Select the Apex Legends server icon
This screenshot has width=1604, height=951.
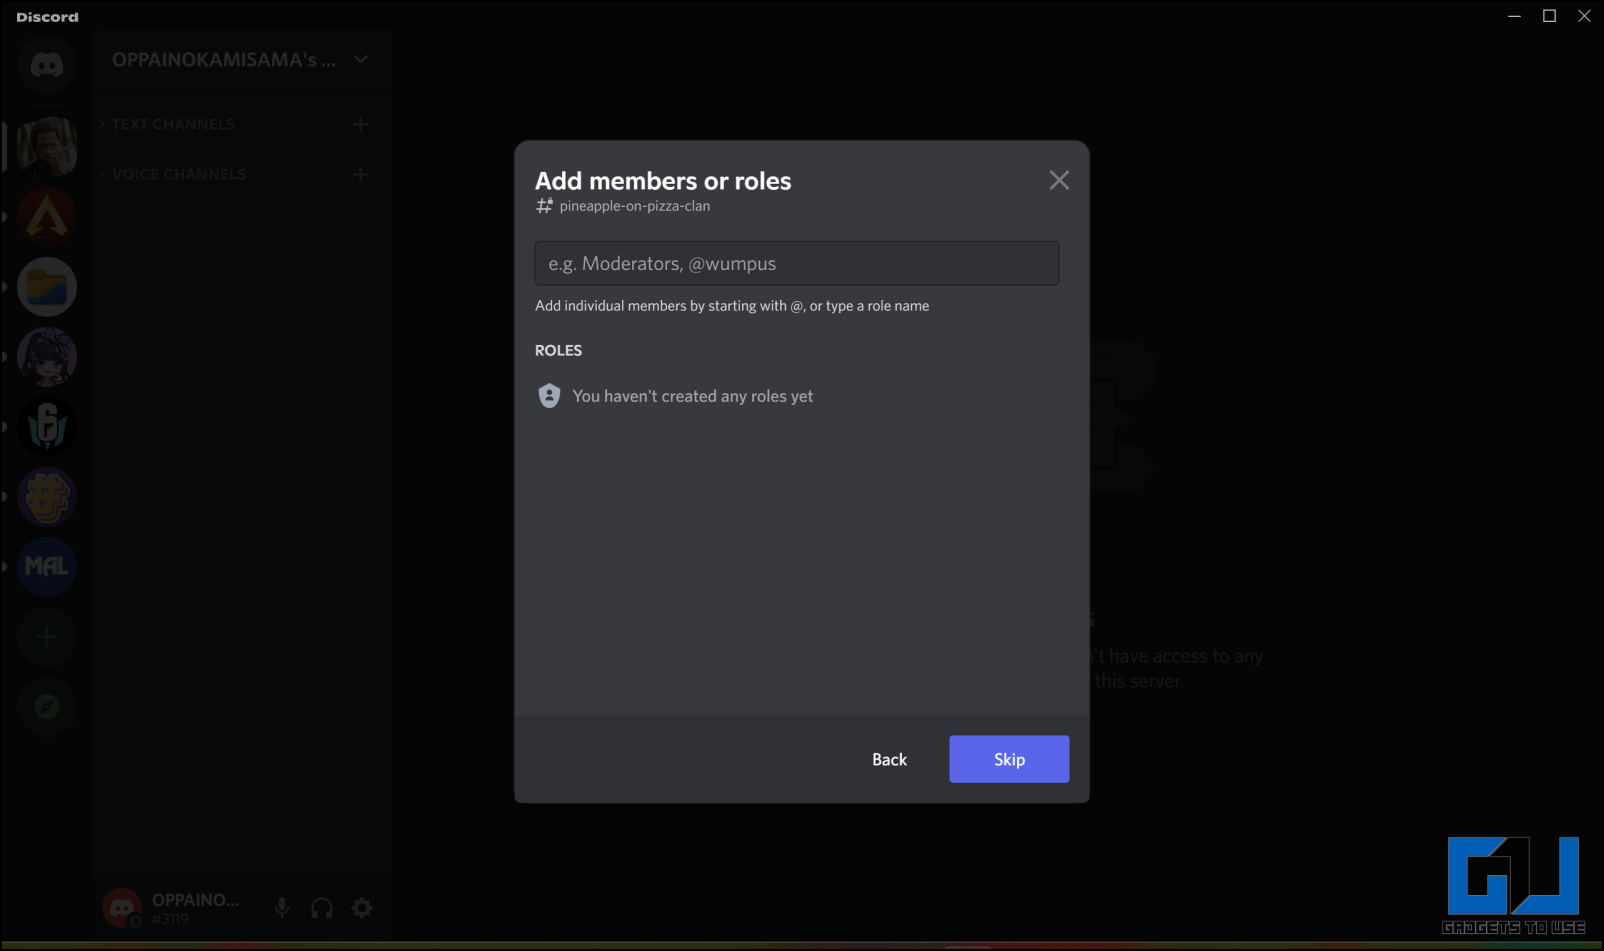coord(47,217)
